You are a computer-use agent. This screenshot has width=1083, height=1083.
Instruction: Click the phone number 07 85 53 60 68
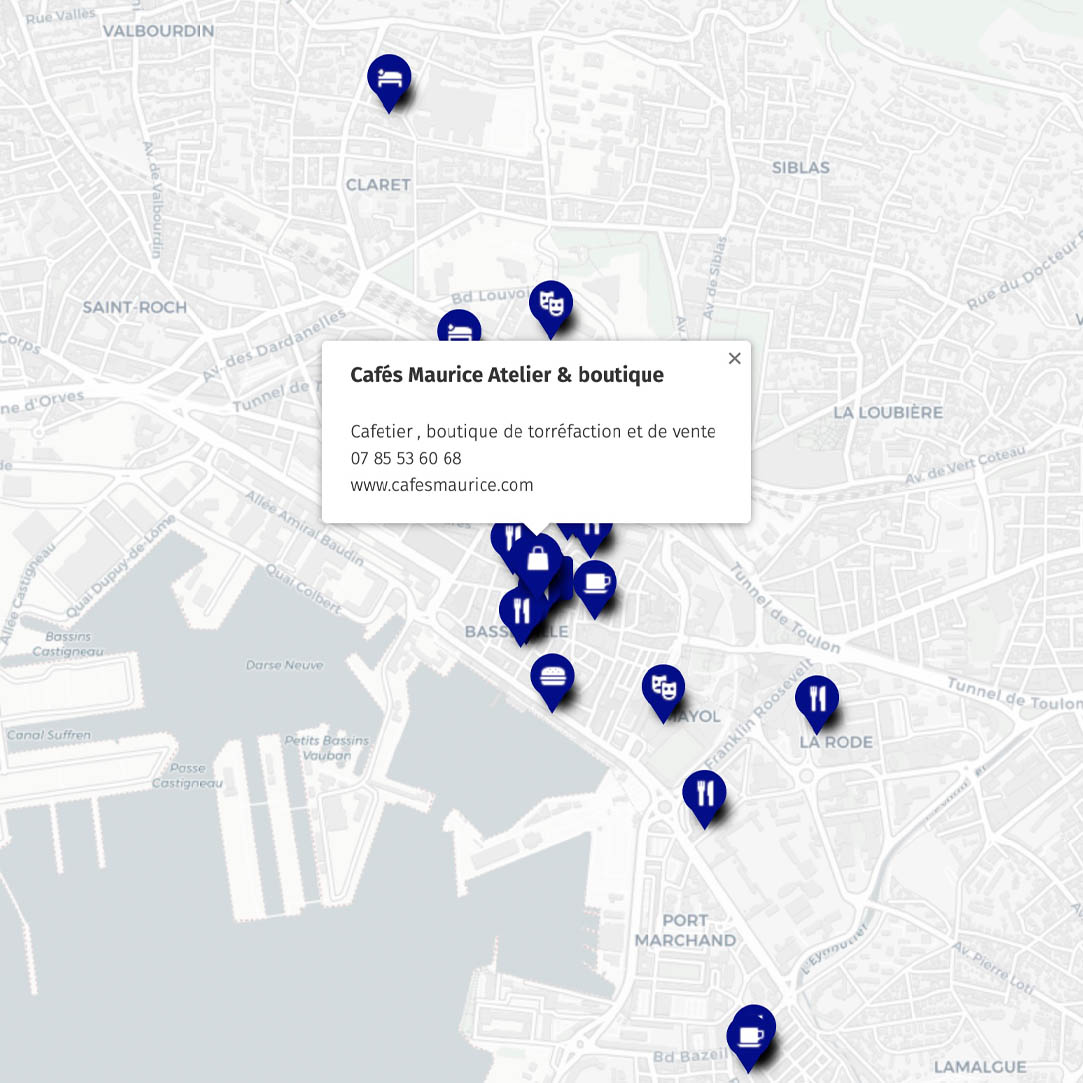(x=405, y=458)
